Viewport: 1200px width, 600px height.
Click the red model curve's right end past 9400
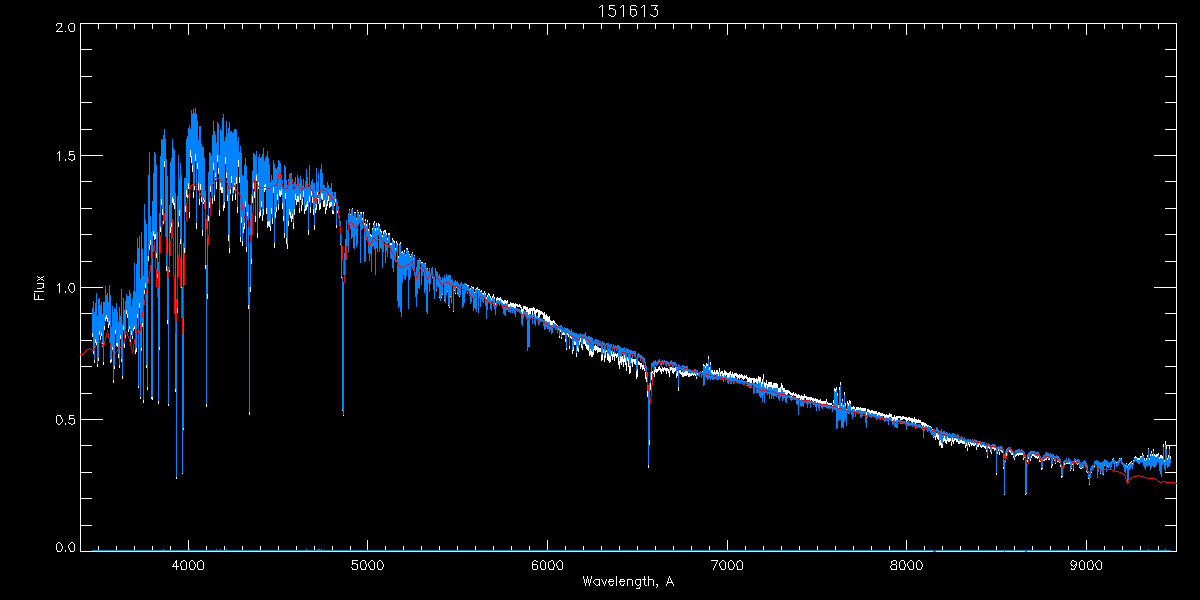[1172, 482]
